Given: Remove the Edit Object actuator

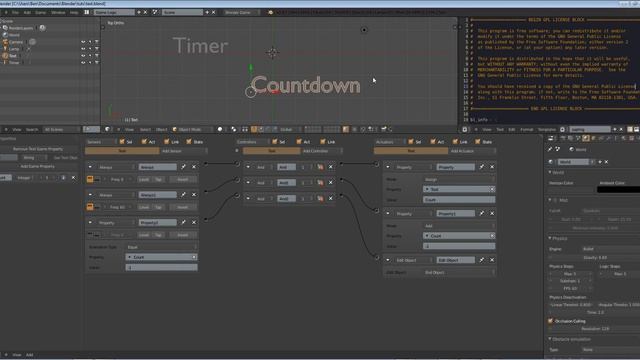Looking at the screenshot, I should pyautogui.click(x=492, y=260).
